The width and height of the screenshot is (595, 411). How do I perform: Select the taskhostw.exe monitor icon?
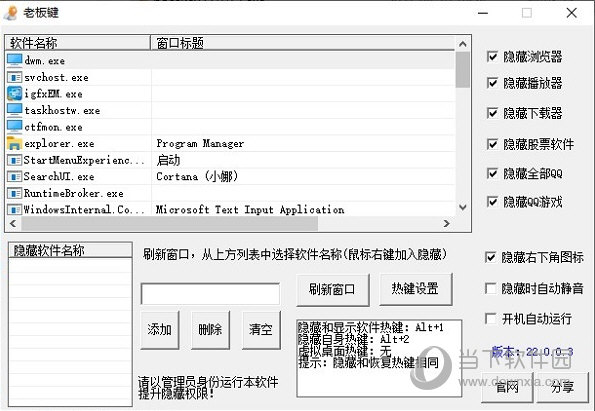14,110
